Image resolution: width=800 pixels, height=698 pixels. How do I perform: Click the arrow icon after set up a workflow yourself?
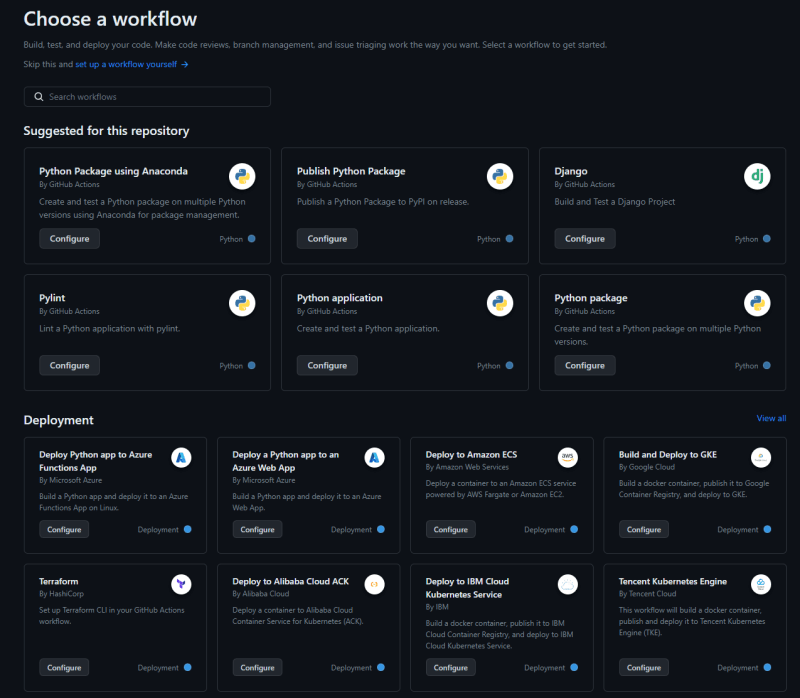(185, 64)
